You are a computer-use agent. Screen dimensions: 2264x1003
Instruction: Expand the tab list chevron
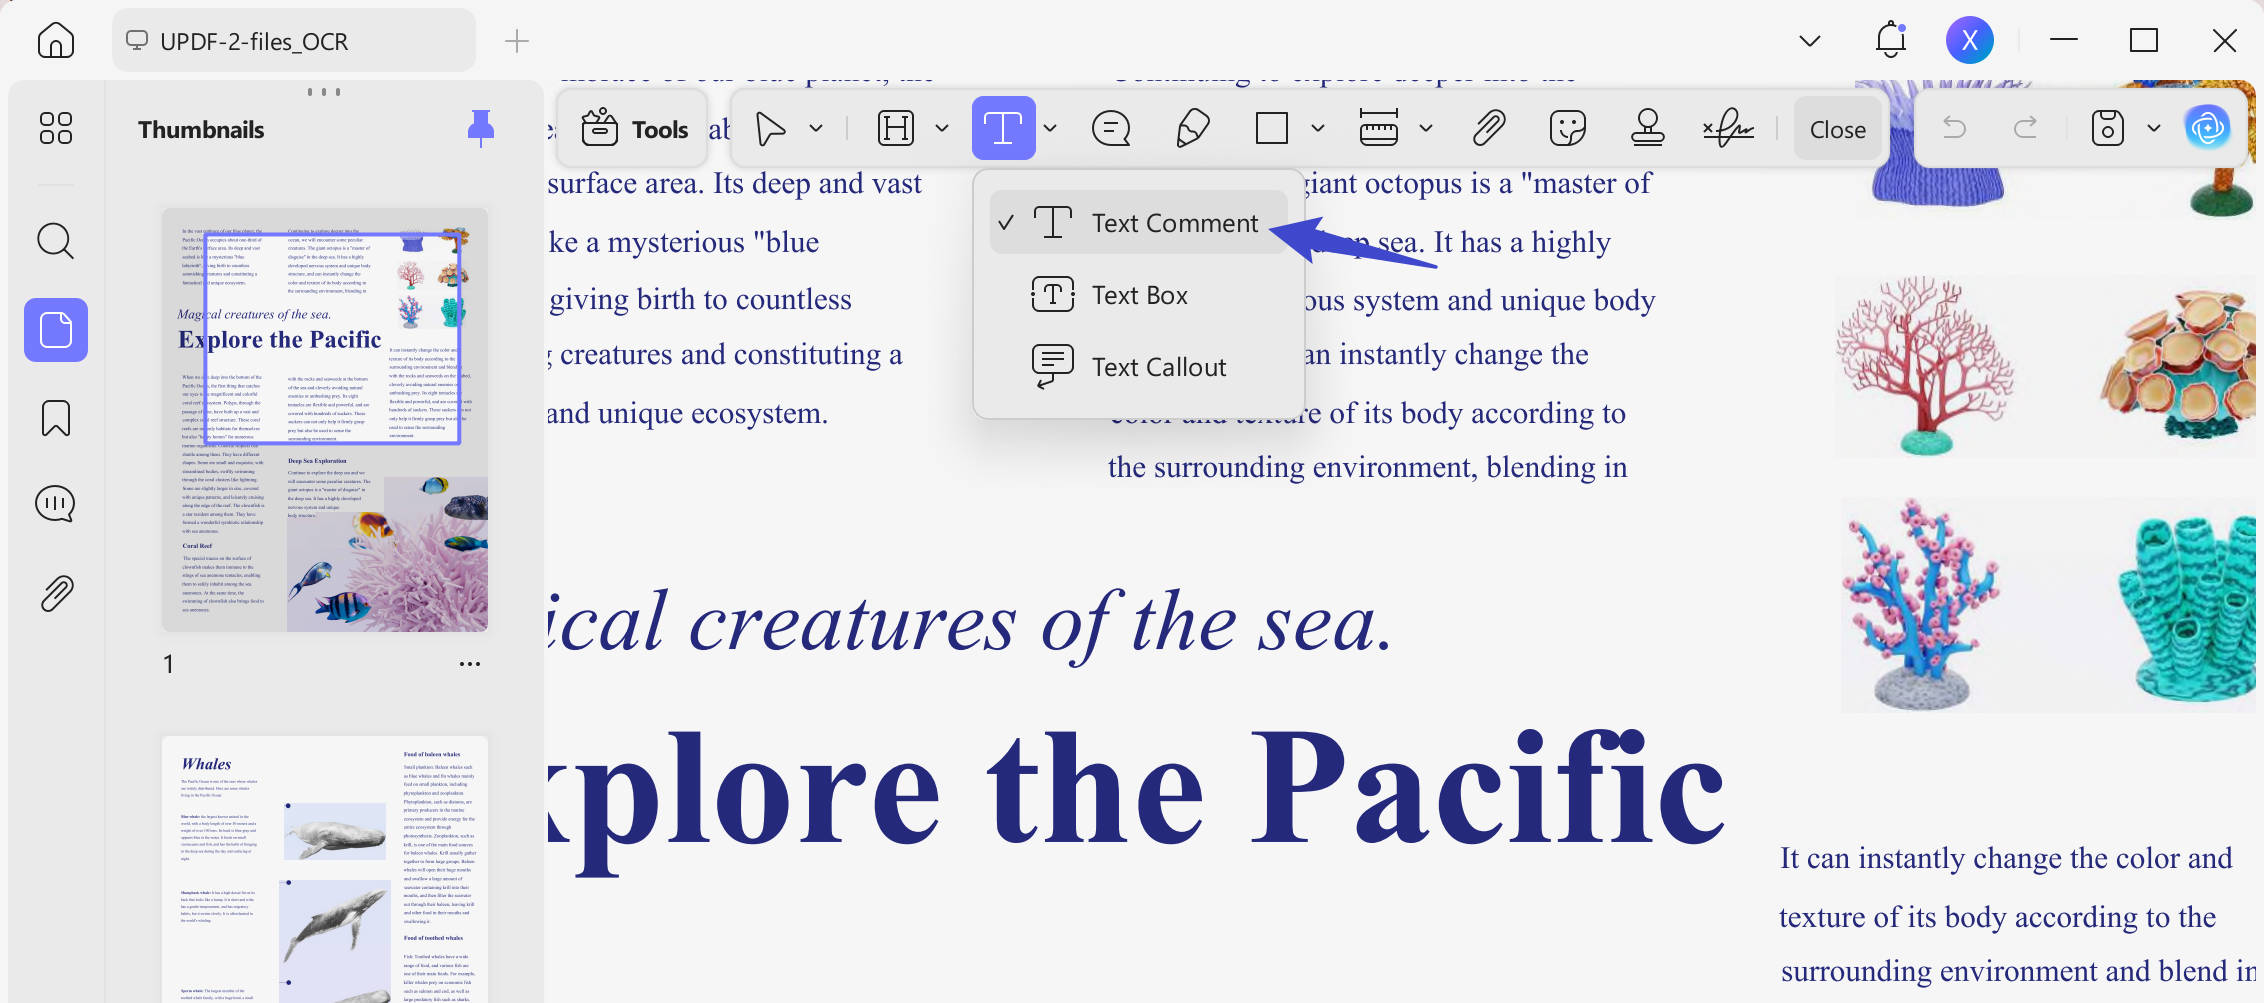tap(1810, 41)
